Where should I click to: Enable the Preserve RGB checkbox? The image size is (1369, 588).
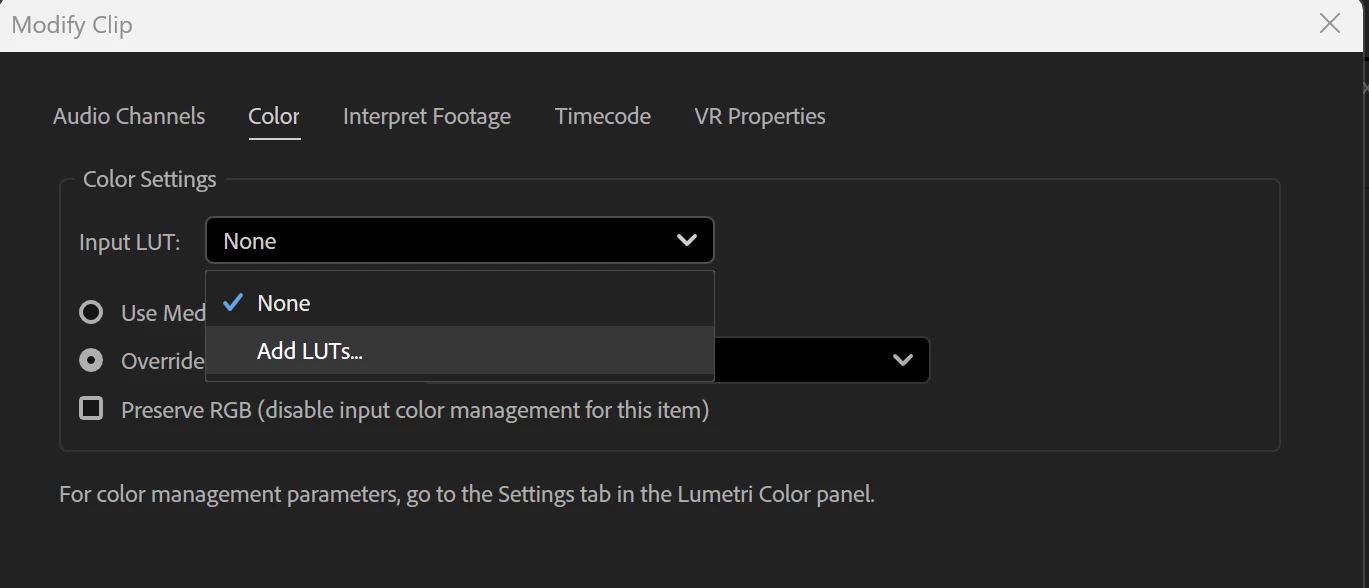pyautogui.click(x=91, y=409)
